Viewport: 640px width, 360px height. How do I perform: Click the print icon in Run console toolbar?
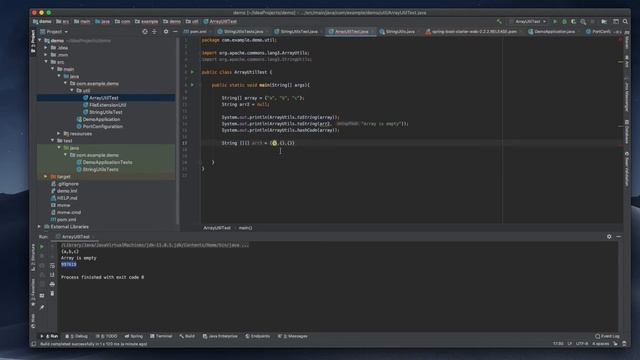pos(52,284)
